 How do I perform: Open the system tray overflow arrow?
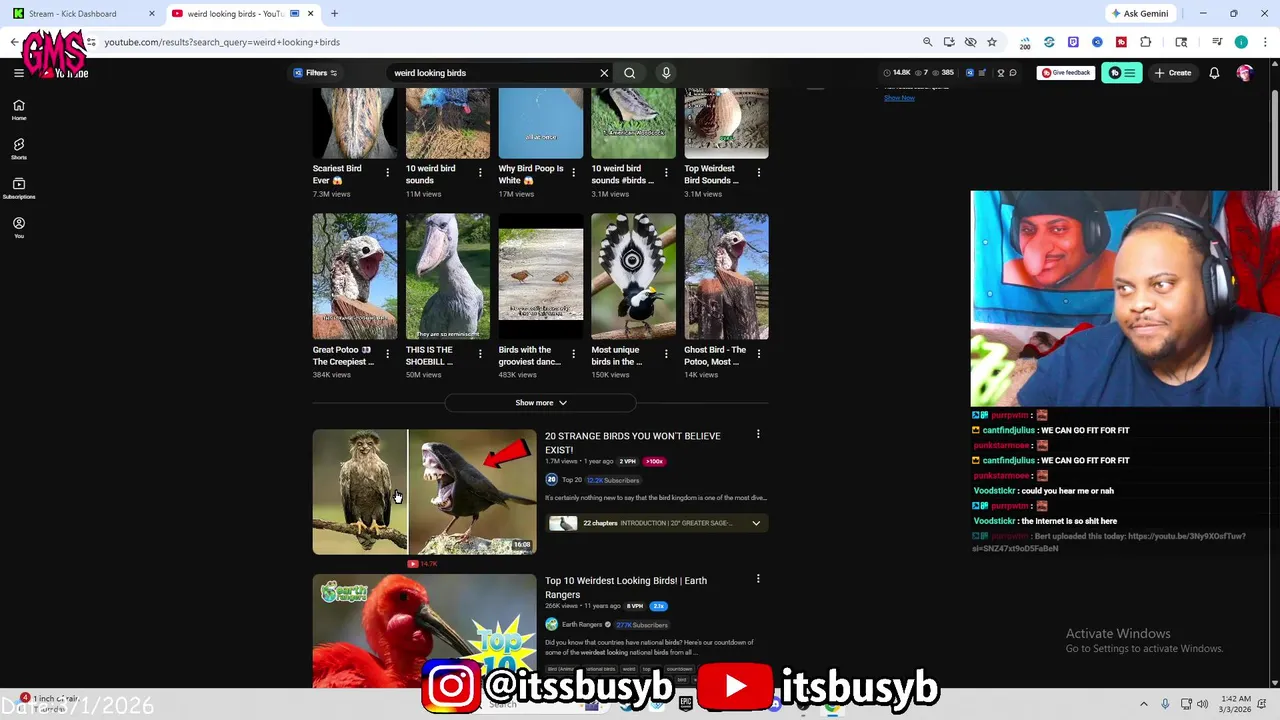pyautogui.click(x=1144, y=704)
